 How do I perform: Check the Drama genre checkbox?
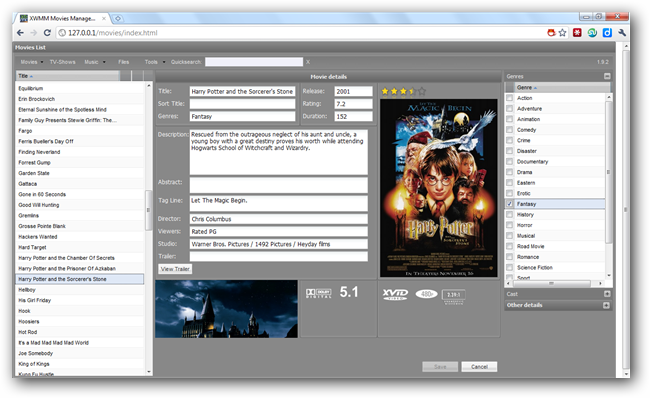click(509, 172)
